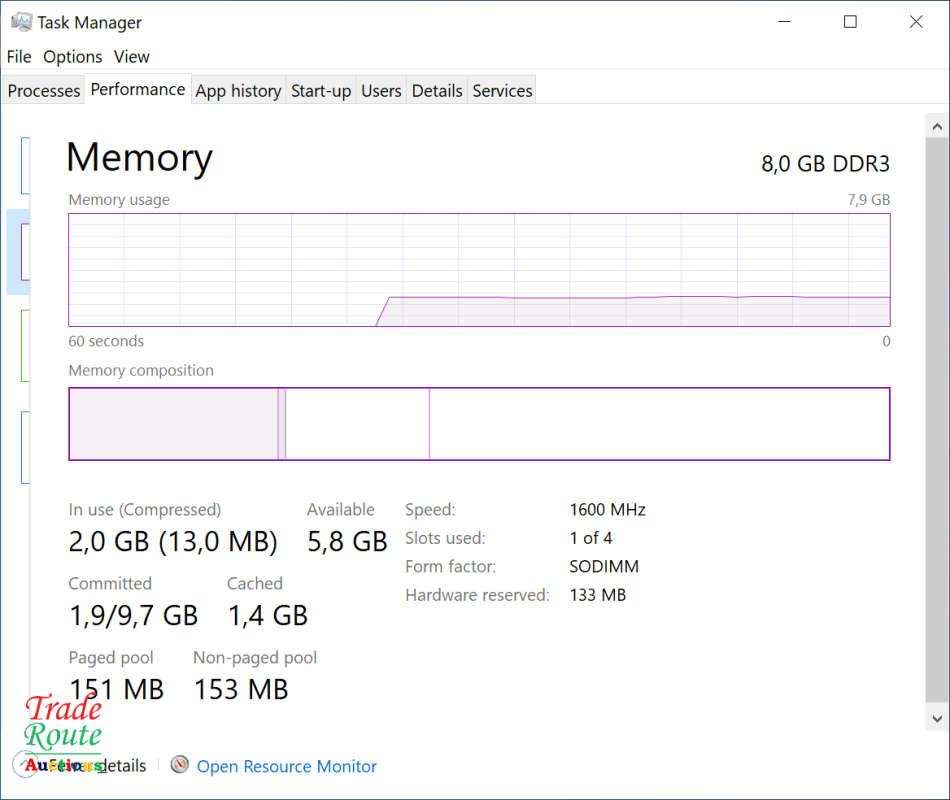Switch to the App history tab

coord(238,91)
